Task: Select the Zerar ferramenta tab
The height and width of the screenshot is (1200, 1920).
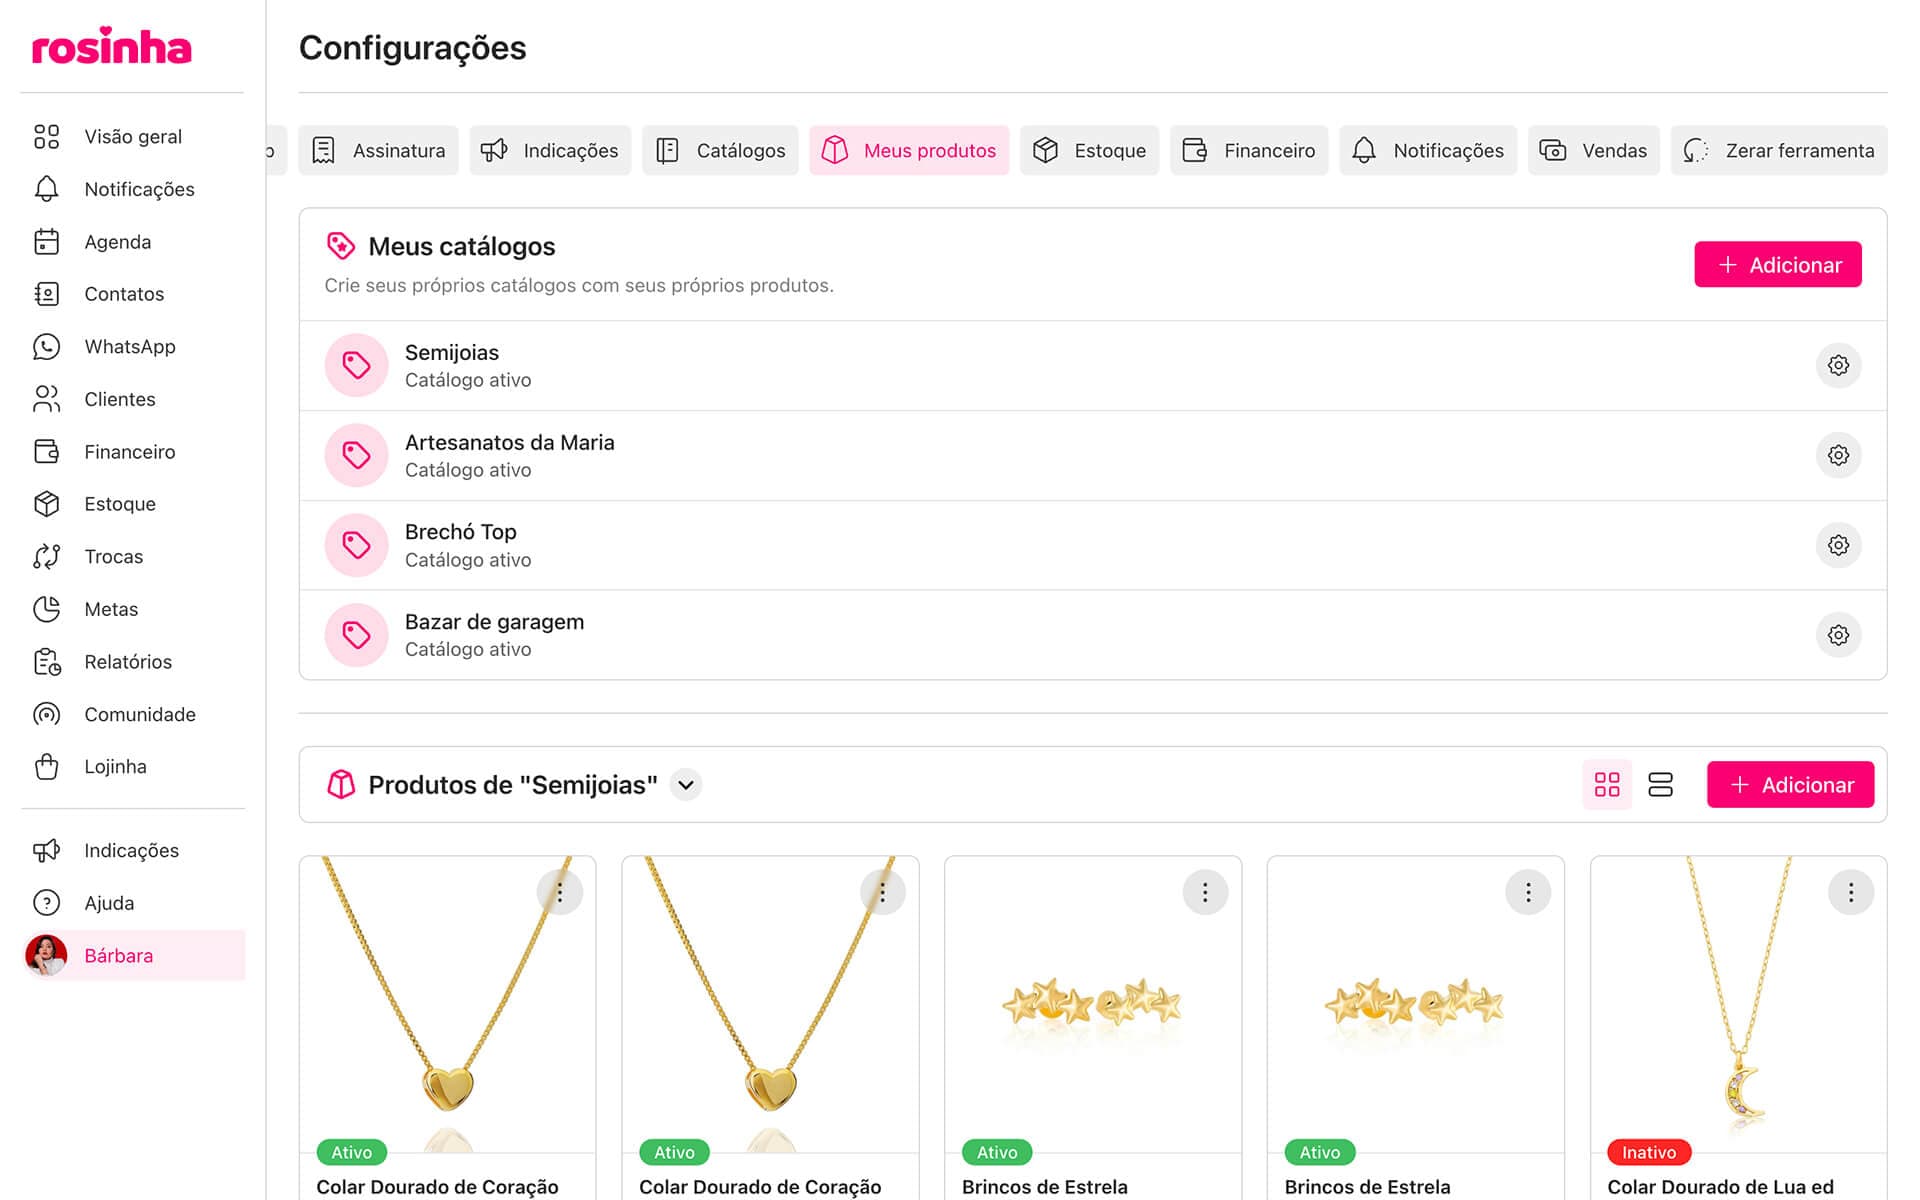Action: tap(1778, 150)
